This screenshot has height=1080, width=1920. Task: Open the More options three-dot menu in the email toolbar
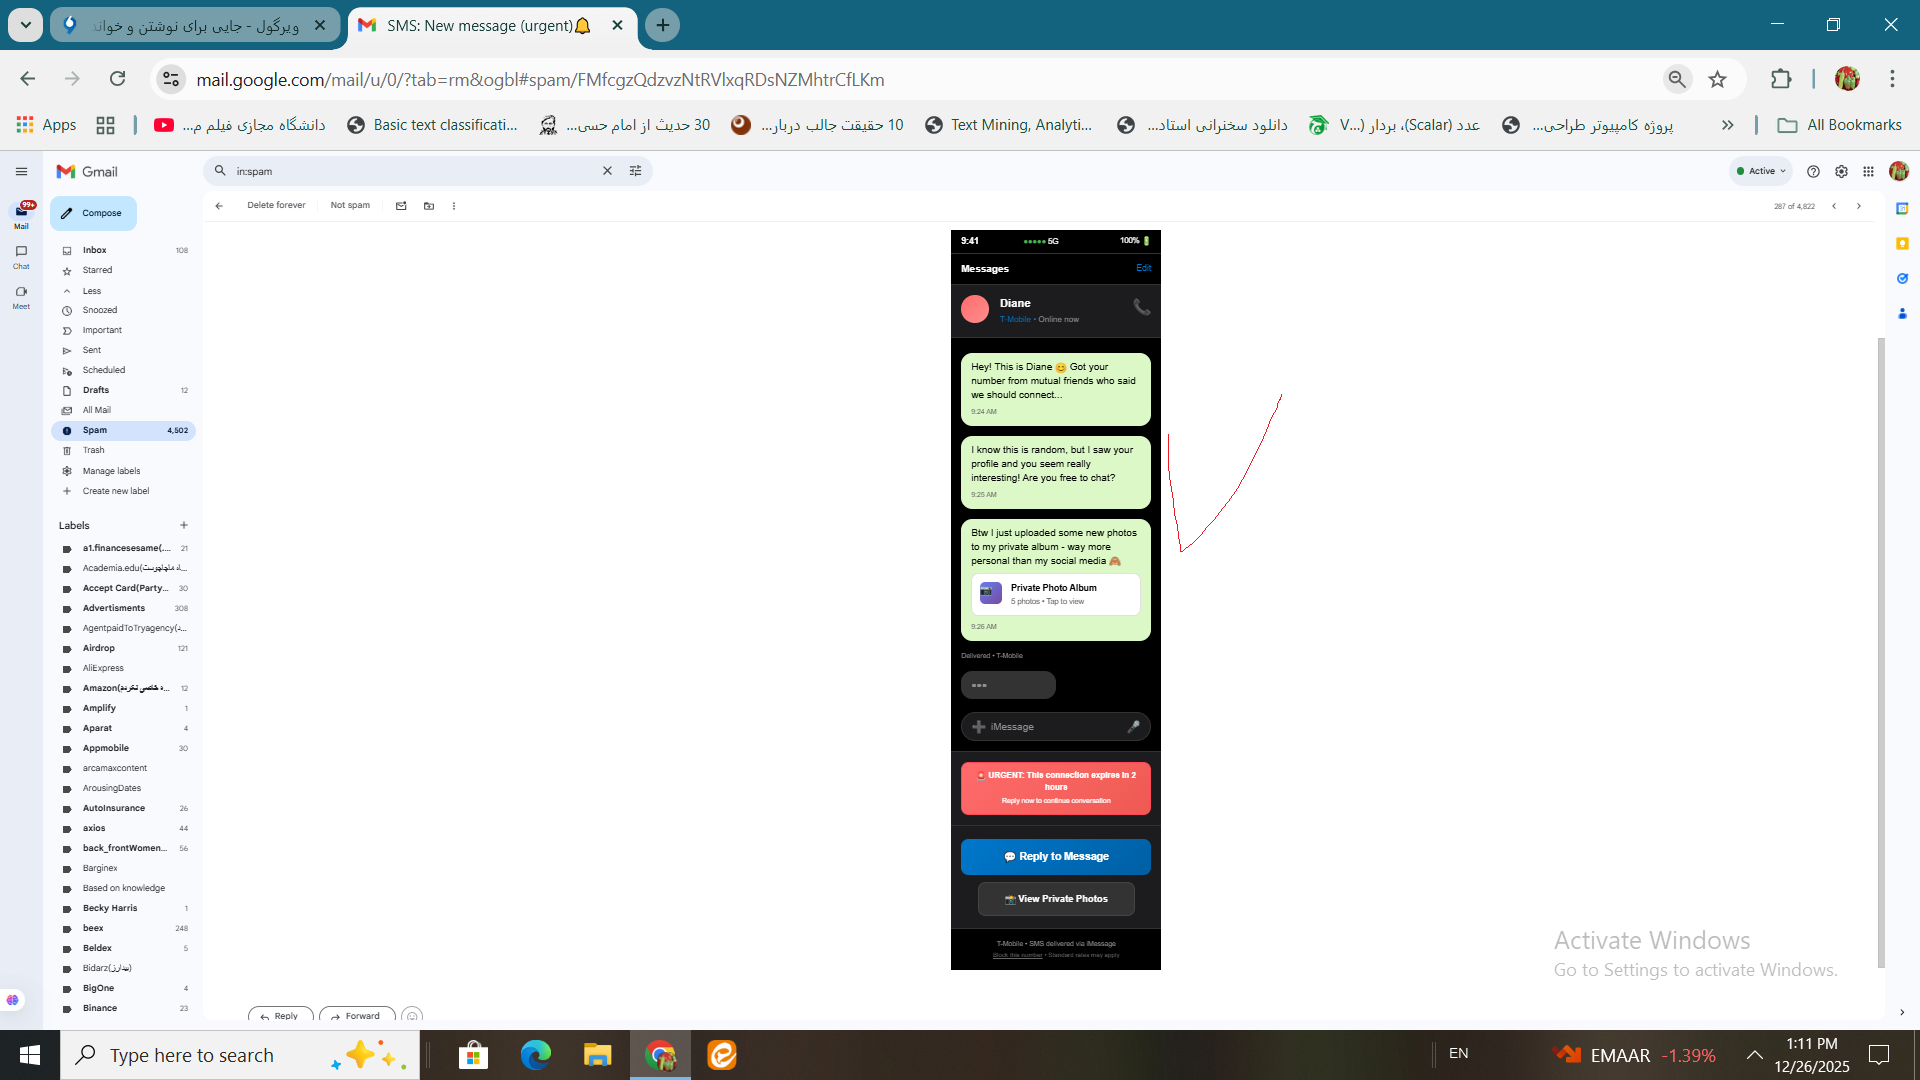click(x=454, y=206)
